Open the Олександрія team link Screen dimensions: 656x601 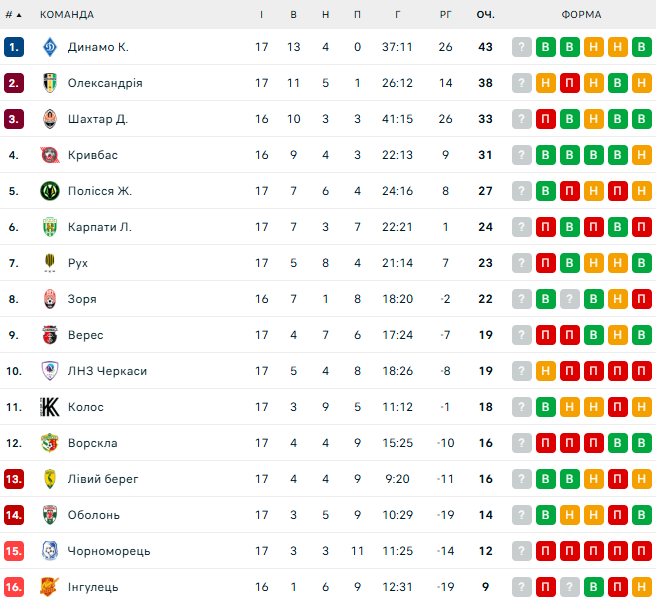105,83
